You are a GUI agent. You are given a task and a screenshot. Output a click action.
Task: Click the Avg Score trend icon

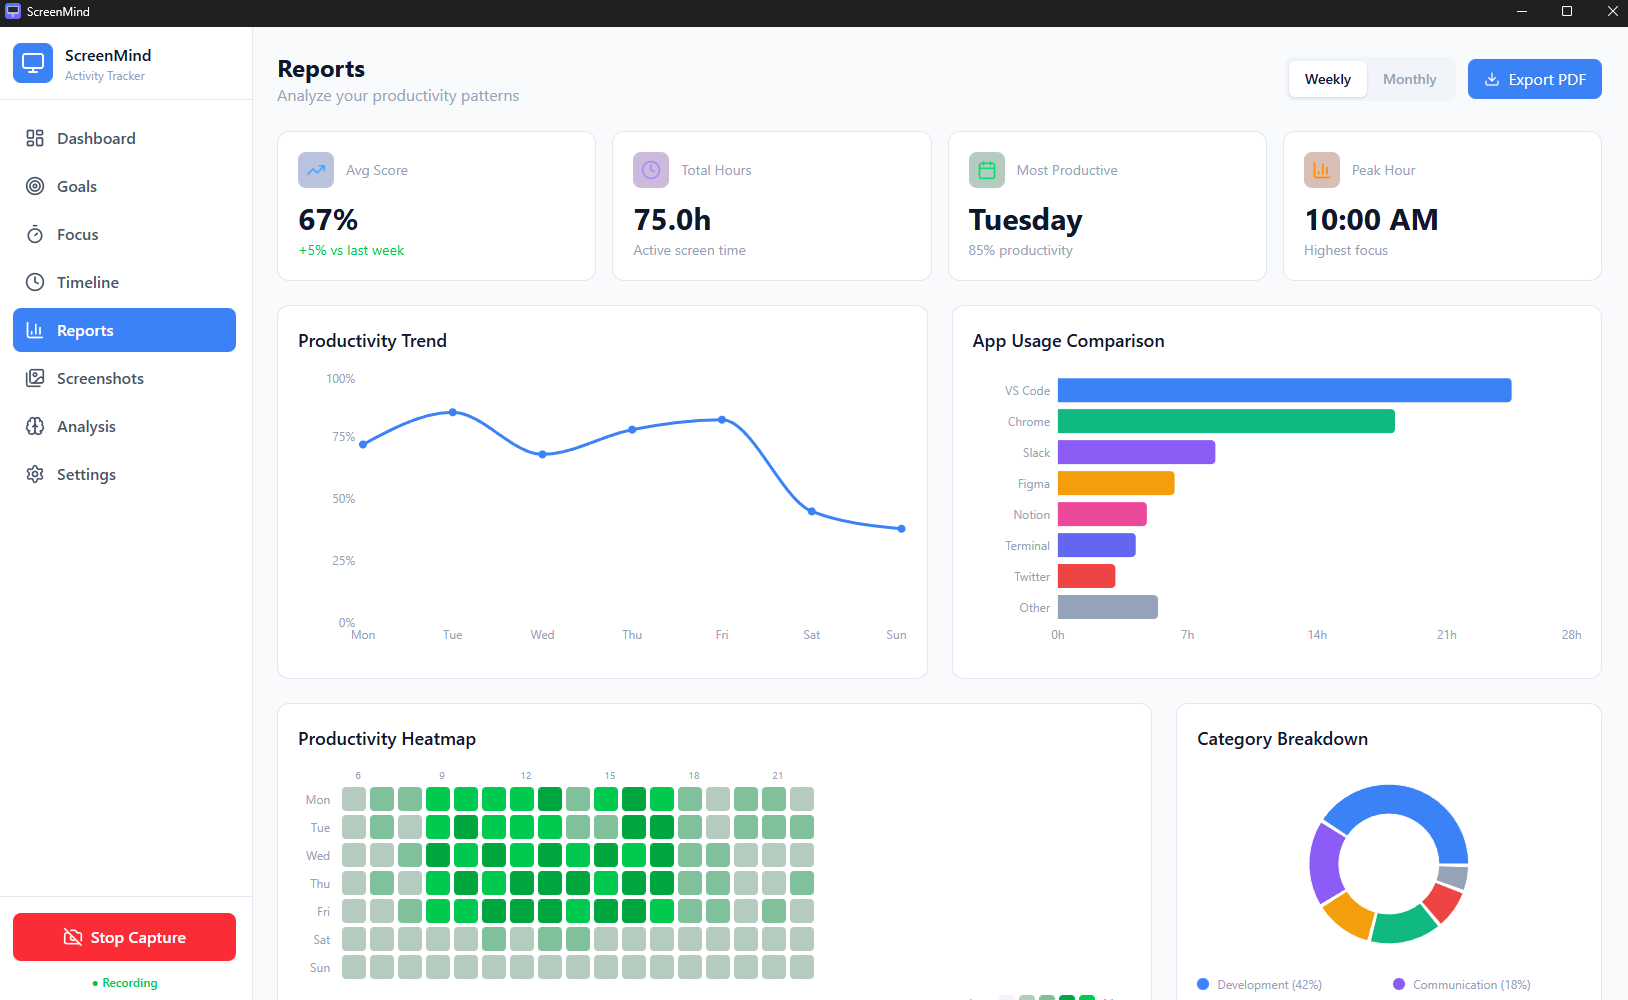coord(315,170)
